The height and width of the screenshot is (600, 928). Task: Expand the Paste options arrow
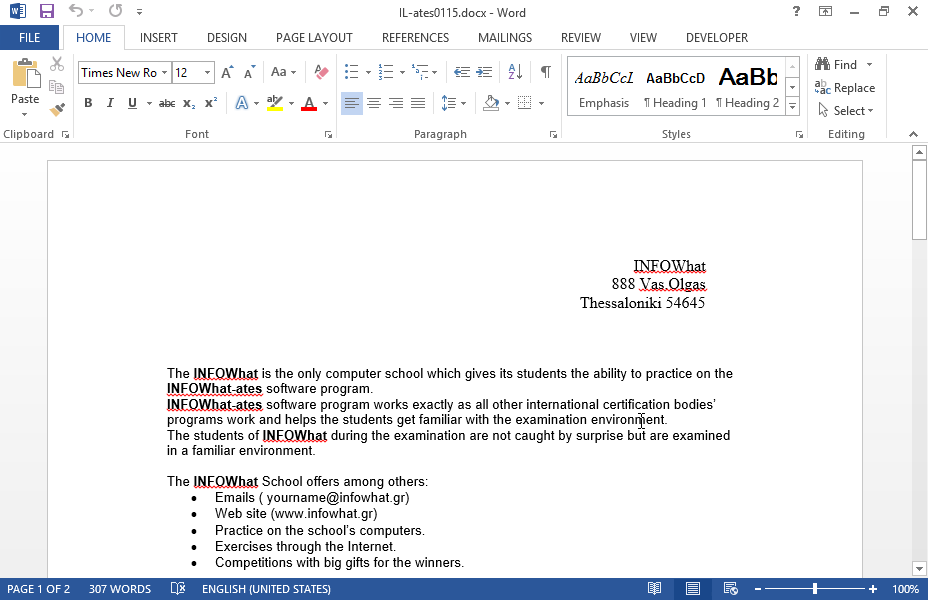tap(25, 114)
